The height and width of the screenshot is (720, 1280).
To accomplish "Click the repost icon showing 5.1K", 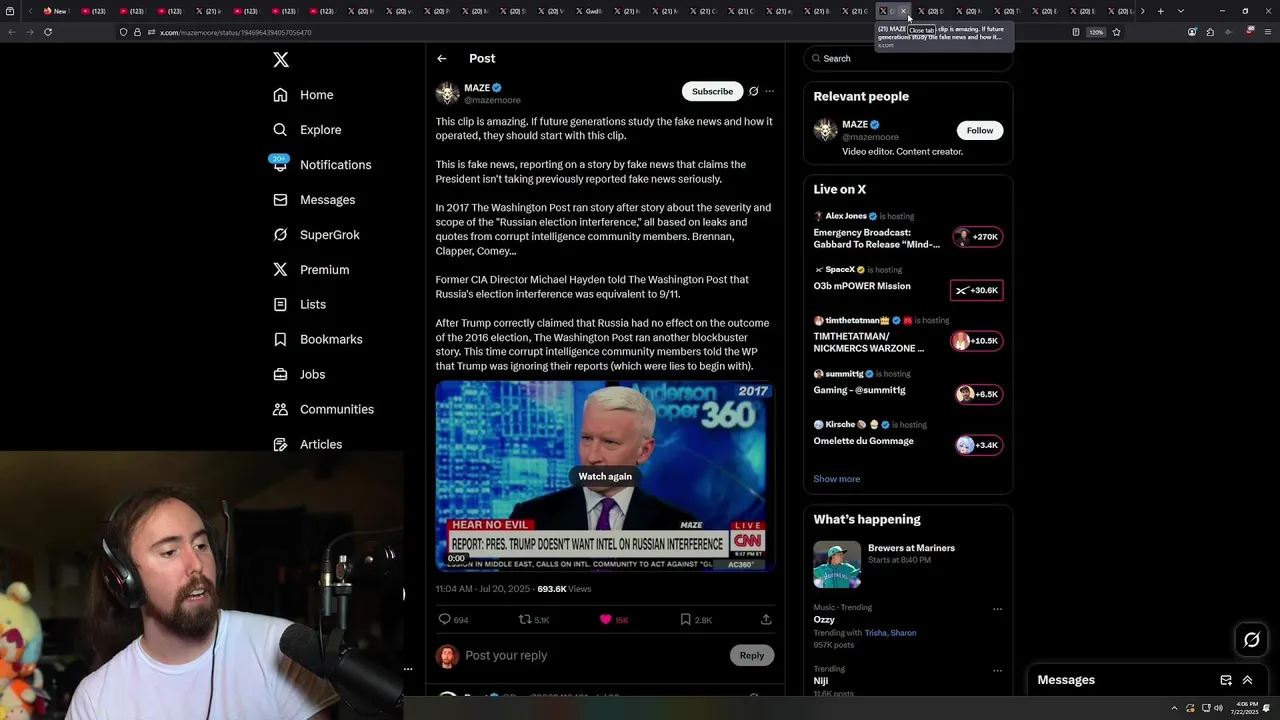I will coord(525,620).
